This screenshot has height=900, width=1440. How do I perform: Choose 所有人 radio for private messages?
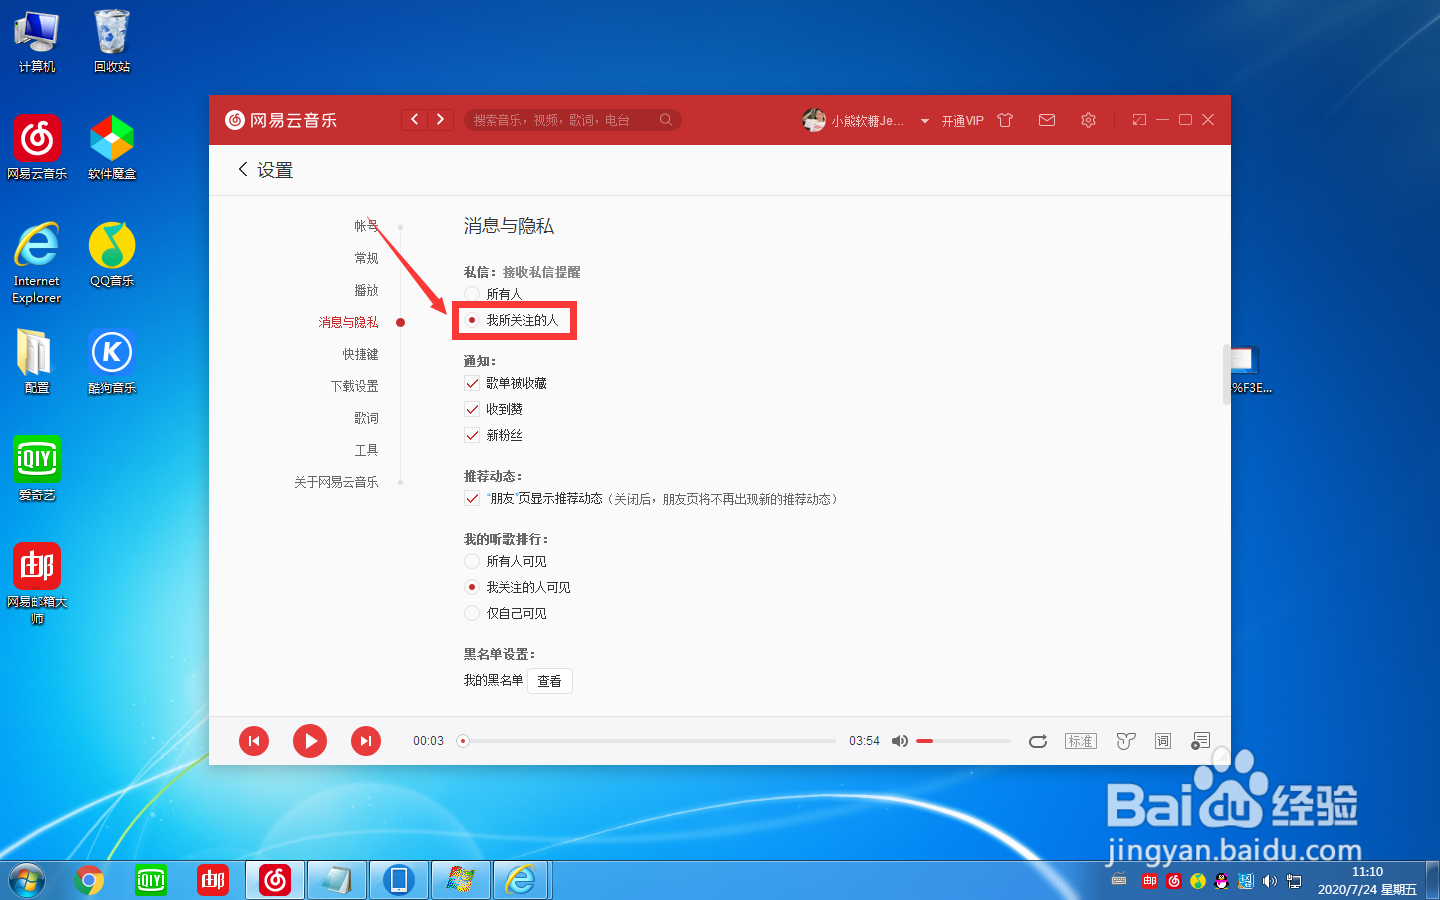tap(472, 294)
